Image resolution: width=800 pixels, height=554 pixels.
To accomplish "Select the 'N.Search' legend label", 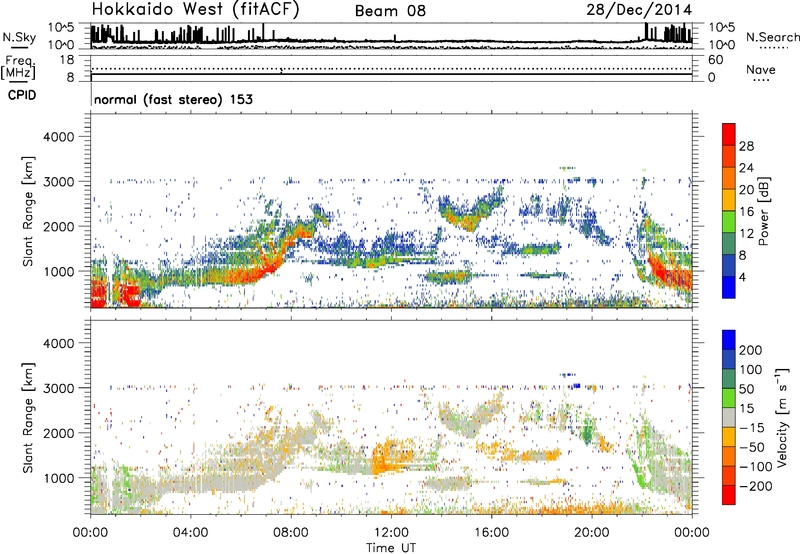I will coord(772,37).
